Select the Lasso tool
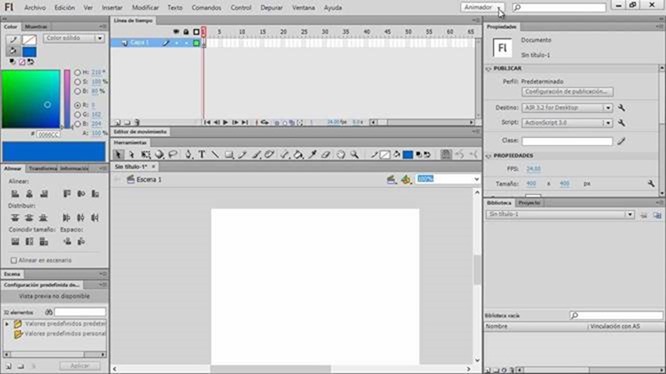 point(173,155)
